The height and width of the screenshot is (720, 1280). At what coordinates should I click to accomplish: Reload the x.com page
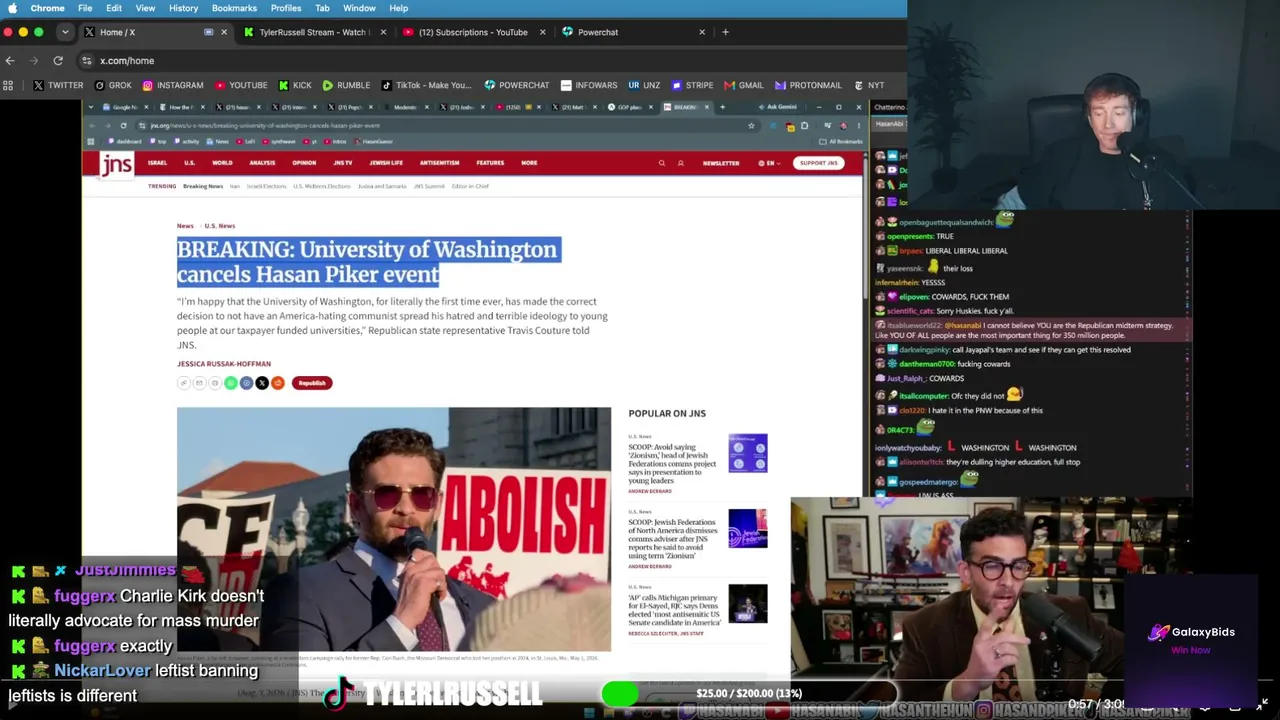58,61
